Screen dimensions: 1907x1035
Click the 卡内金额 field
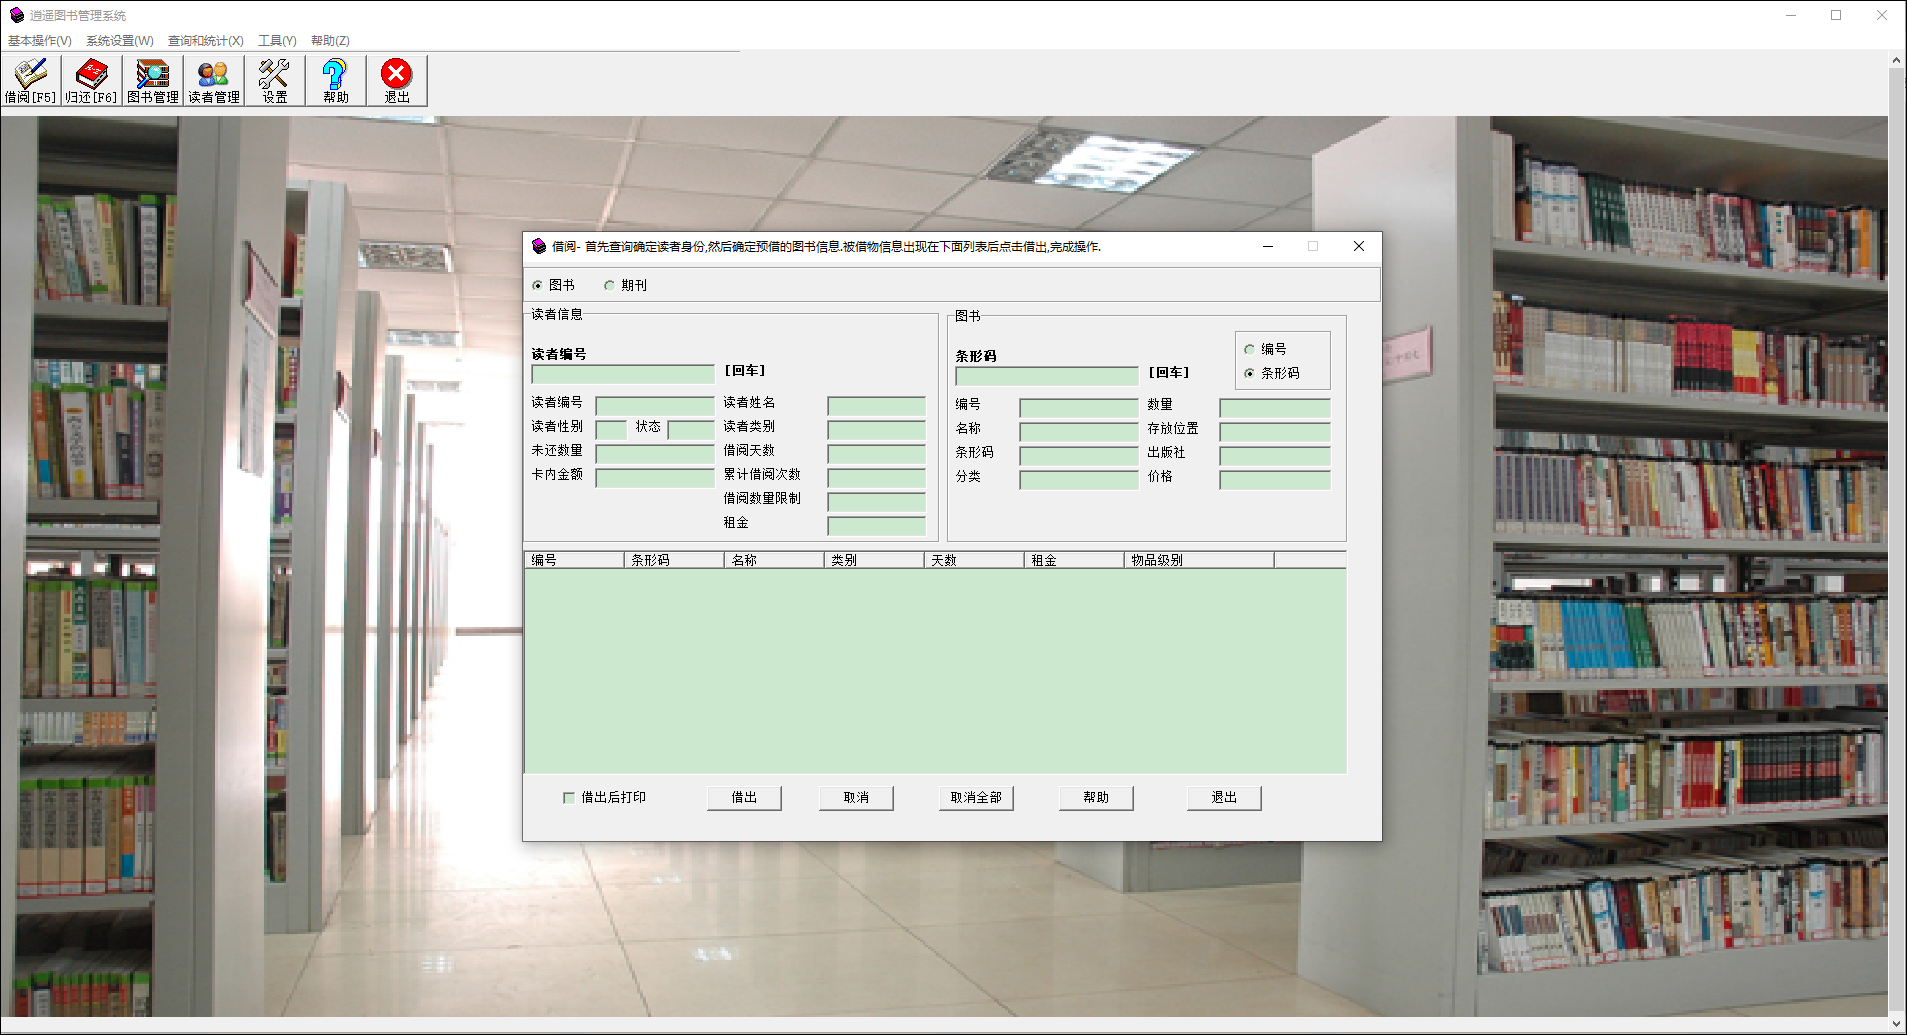tap(655, 478)
